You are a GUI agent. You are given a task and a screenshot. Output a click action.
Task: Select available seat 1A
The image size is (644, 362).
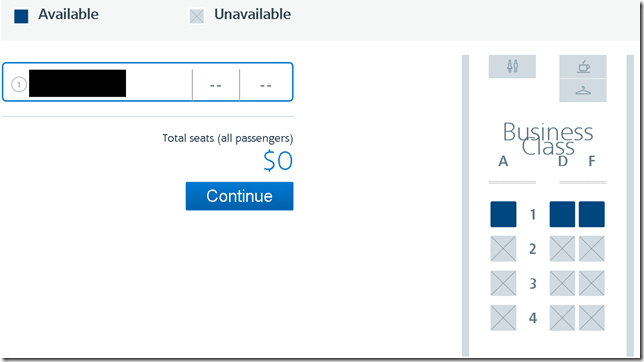503,214
